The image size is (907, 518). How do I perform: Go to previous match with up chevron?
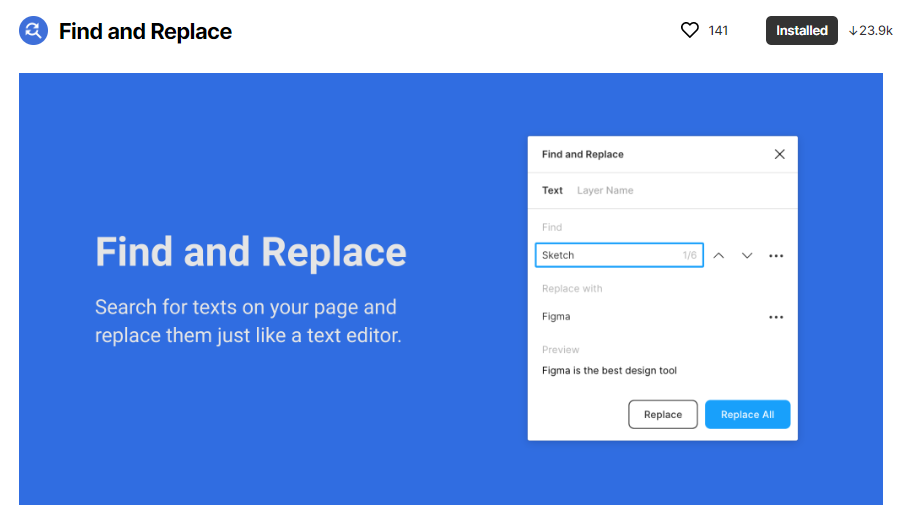click(x=718, y=256)
